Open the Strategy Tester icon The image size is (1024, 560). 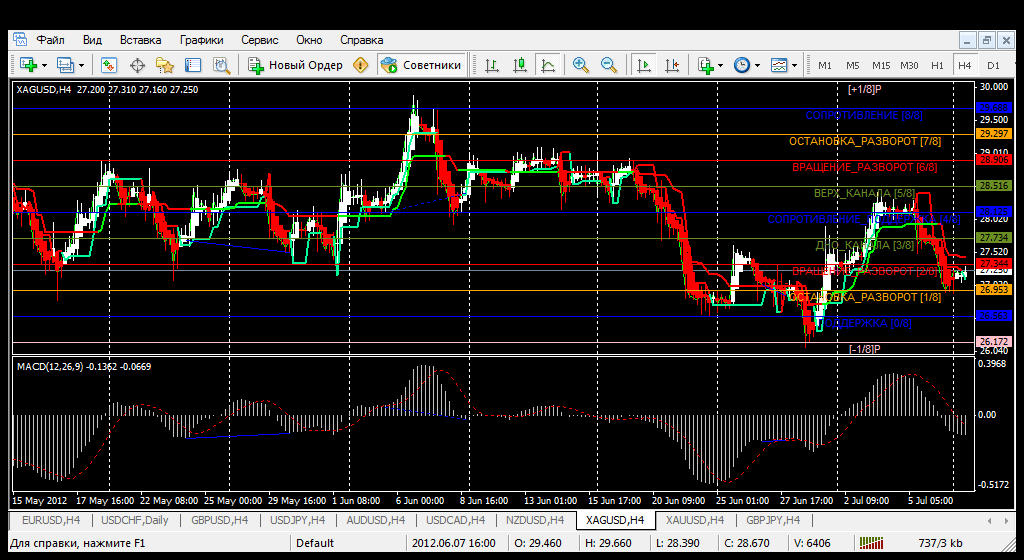221,65
